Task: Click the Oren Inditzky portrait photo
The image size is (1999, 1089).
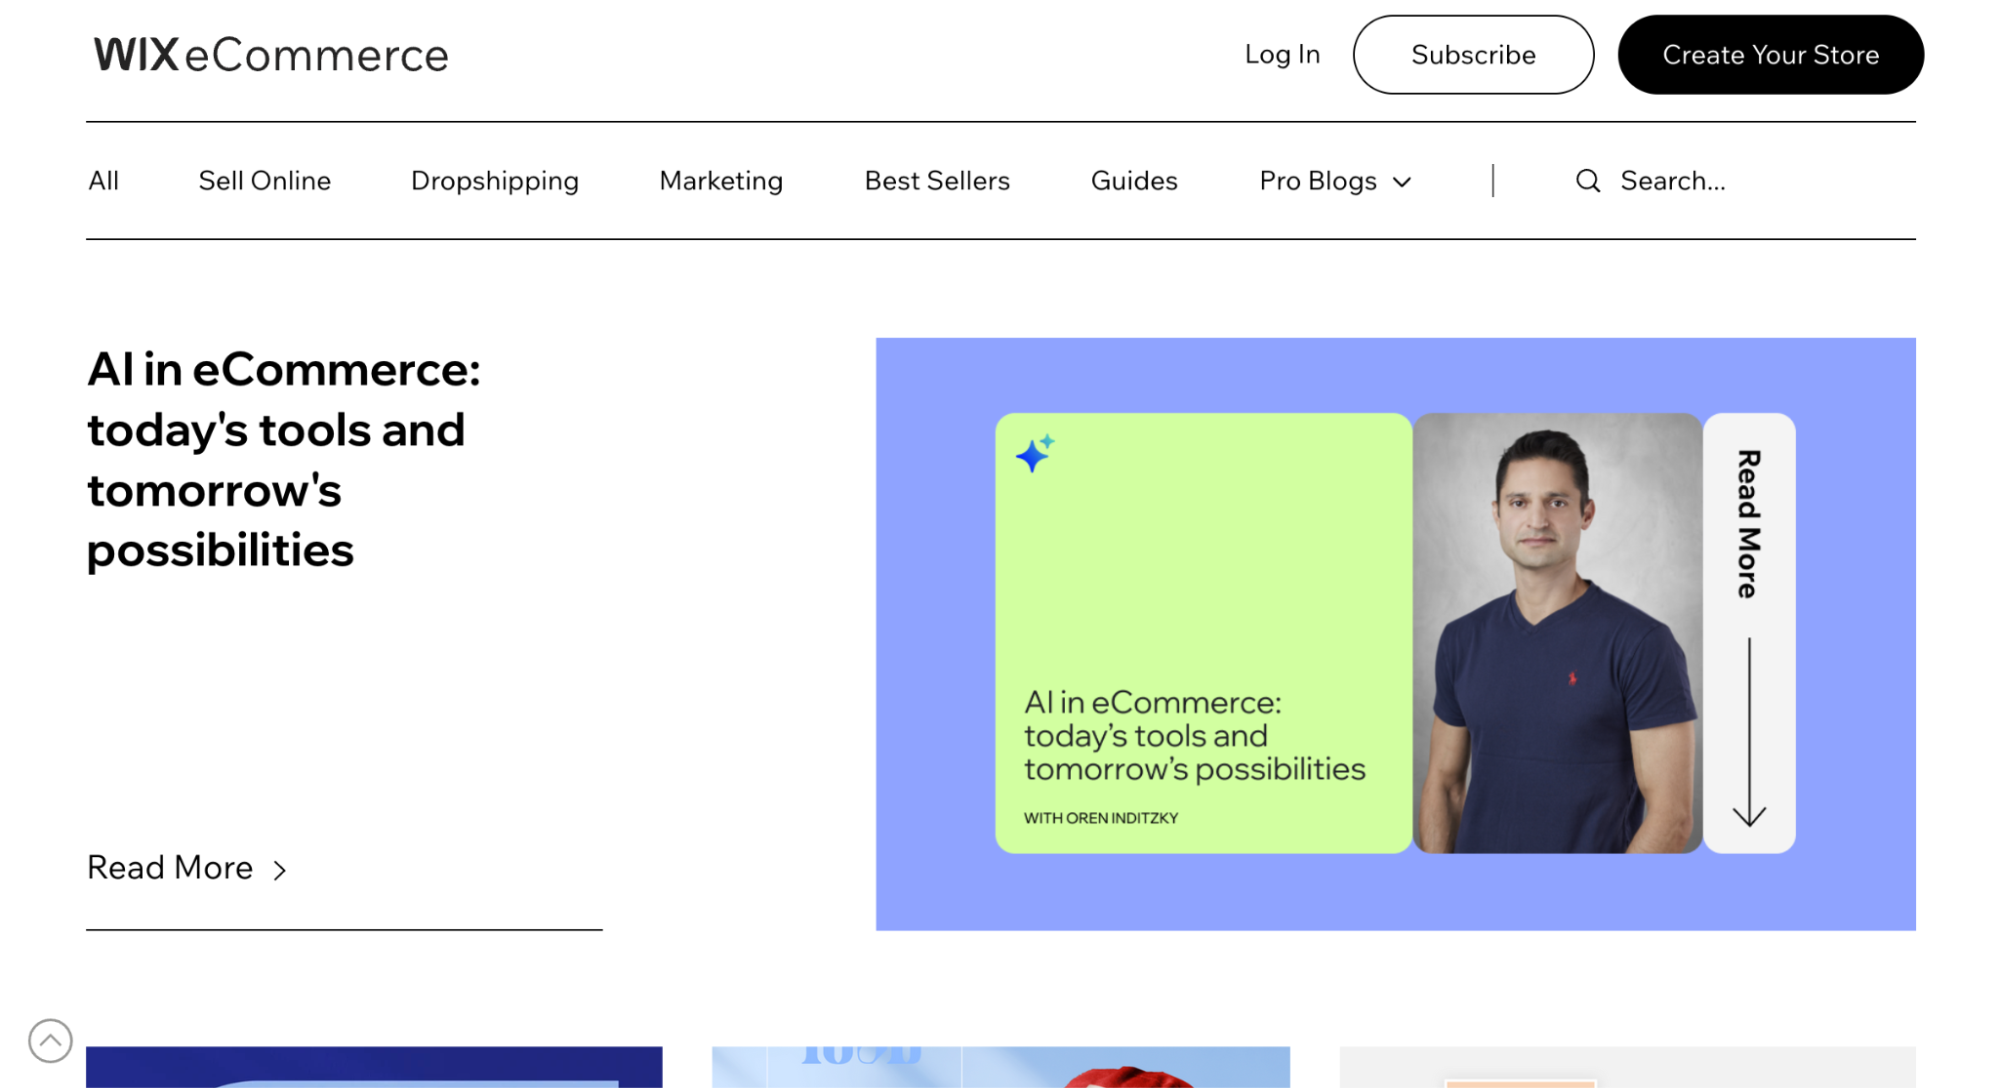Action: click(x=1557, y=633)
